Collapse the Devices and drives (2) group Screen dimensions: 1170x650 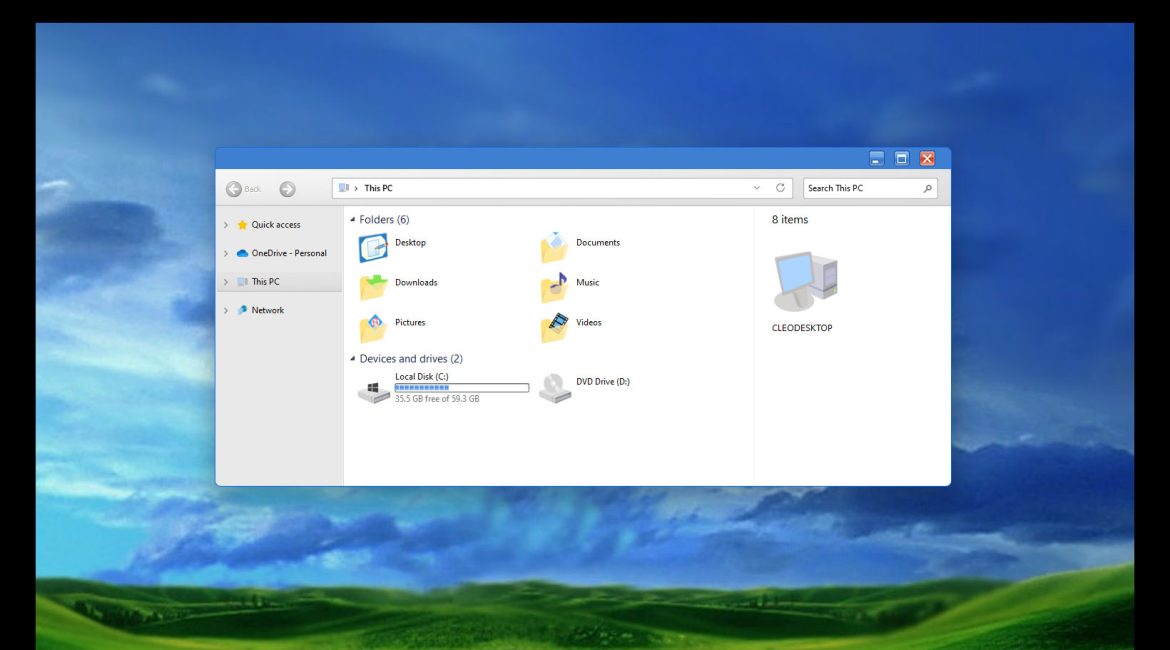click(352, 358)
